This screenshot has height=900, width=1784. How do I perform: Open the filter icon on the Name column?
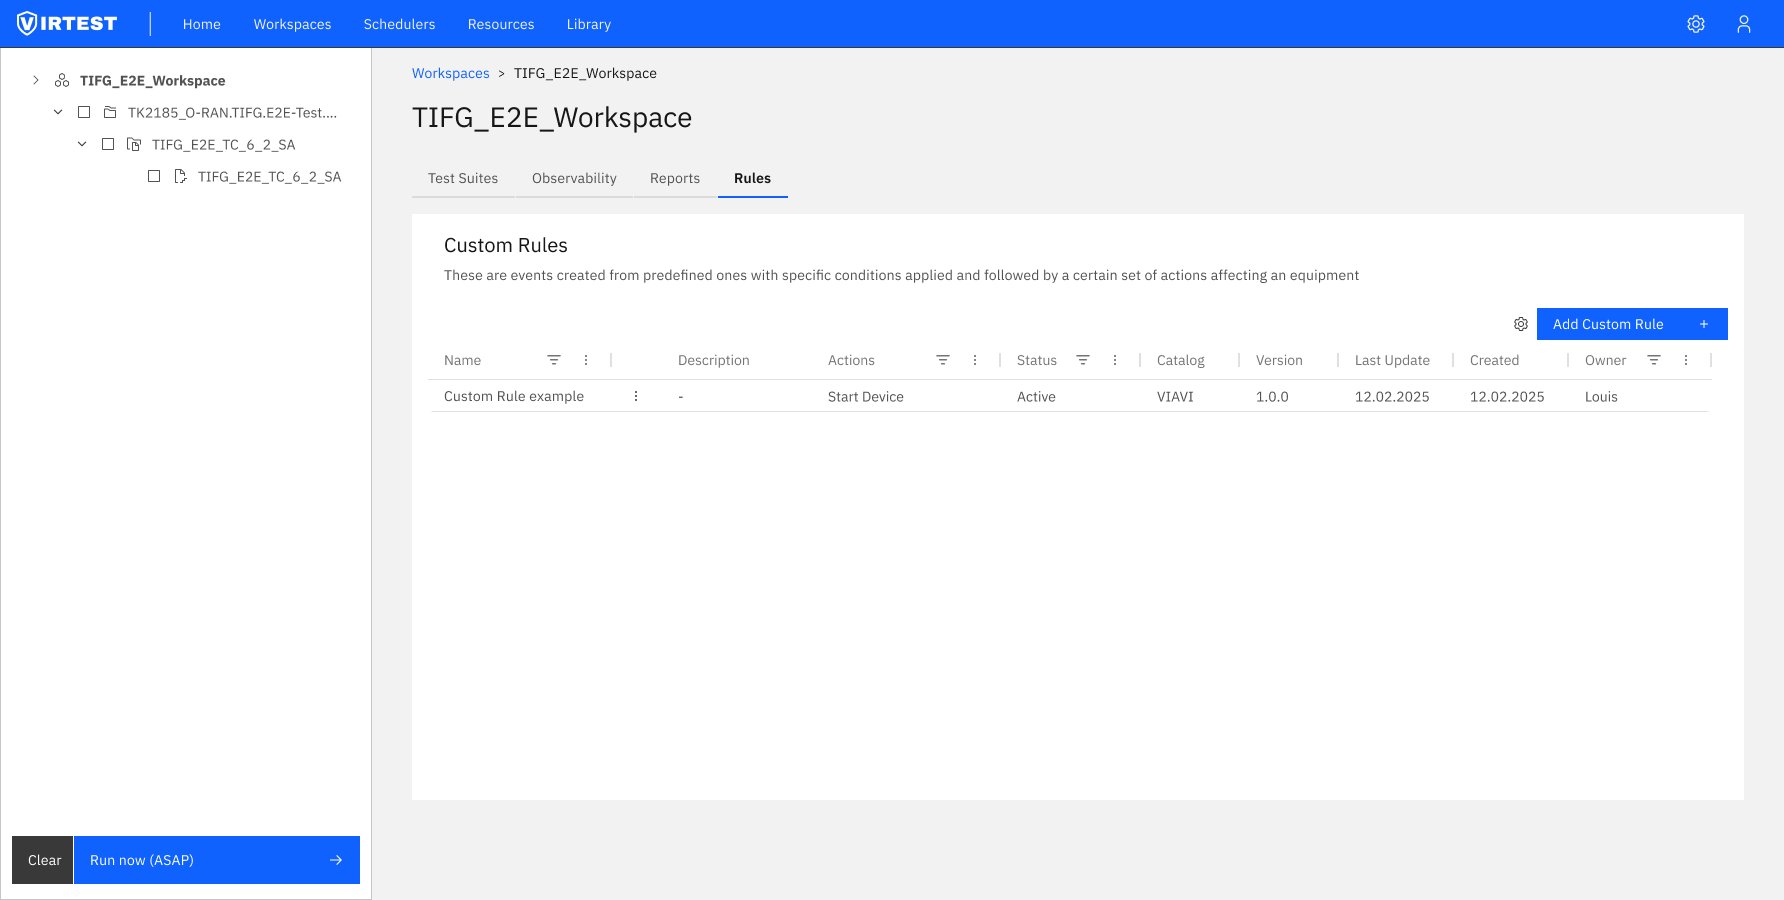pyautogui.click(x=554, y=360)
